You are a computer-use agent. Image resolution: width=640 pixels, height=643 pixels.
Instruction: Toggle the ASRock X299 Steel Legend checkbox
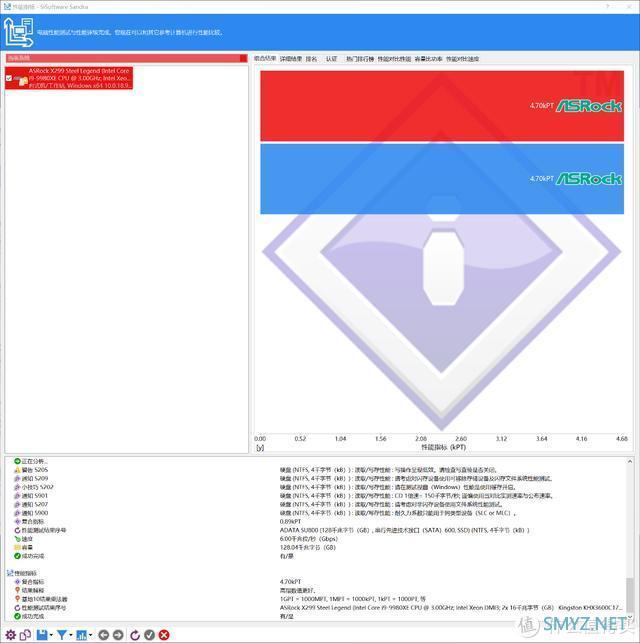[9, 78]
